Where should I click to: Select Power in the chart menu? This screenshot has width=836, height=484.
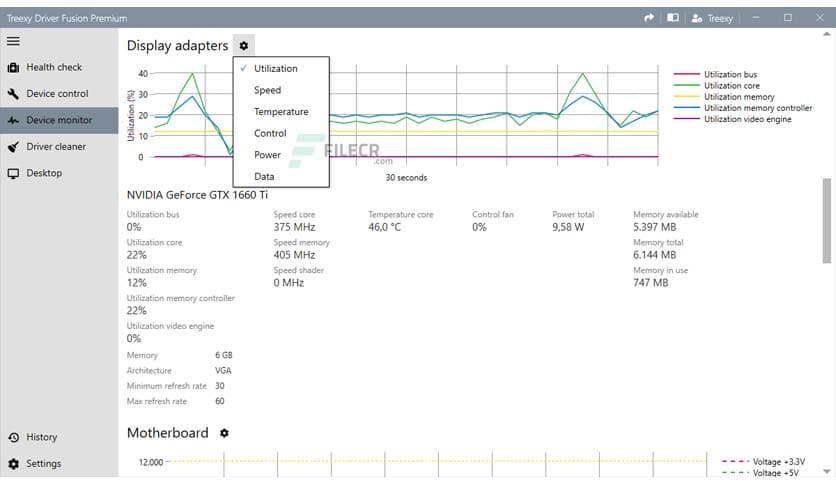(x=281, y=155)
